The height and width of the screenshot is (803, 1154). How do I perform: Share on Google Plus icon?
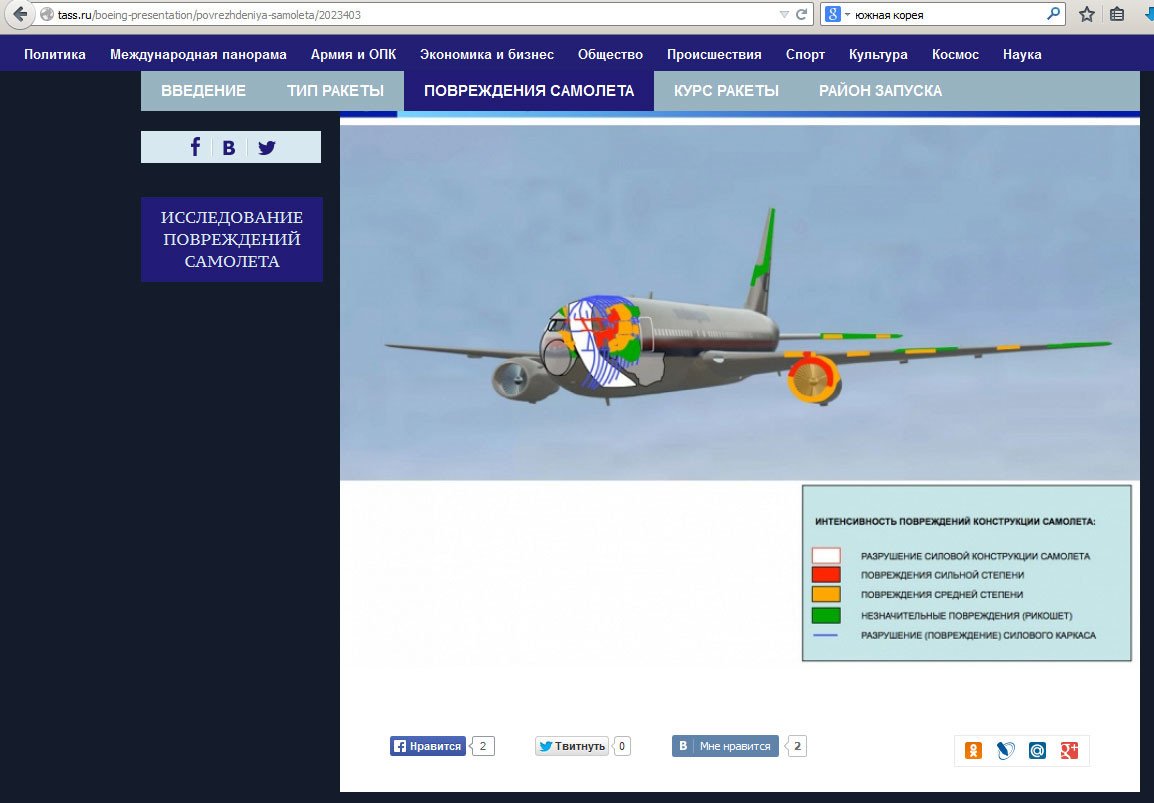point(1069,750)
